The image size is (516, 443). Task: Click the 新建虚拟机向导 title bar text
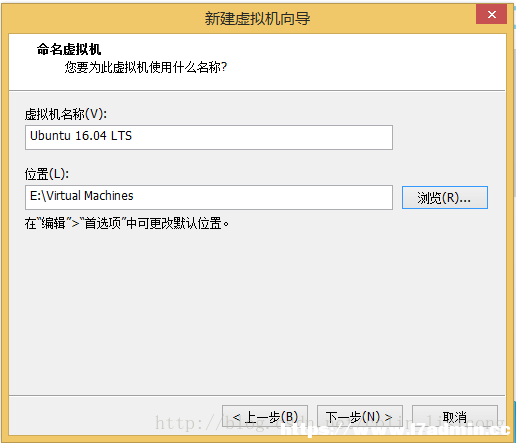tap(257, 18)
